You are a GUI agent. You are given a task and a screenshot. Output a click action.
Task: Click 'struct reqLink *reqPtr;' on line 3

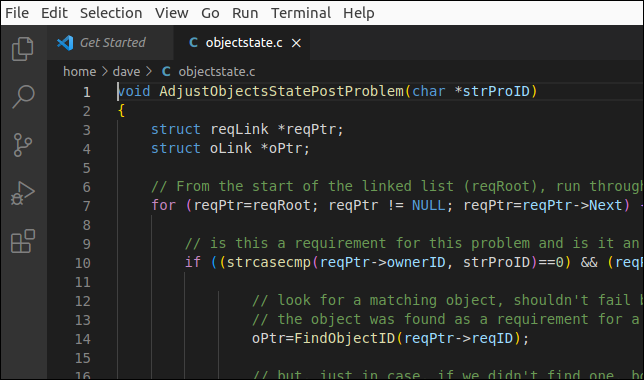coord(247,129)
